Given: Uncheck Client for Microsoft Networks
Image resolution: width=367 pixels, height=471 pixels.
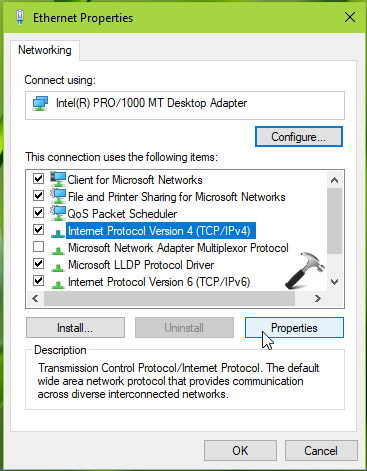Looking at the screenshot, I should [x=38, y=179].
